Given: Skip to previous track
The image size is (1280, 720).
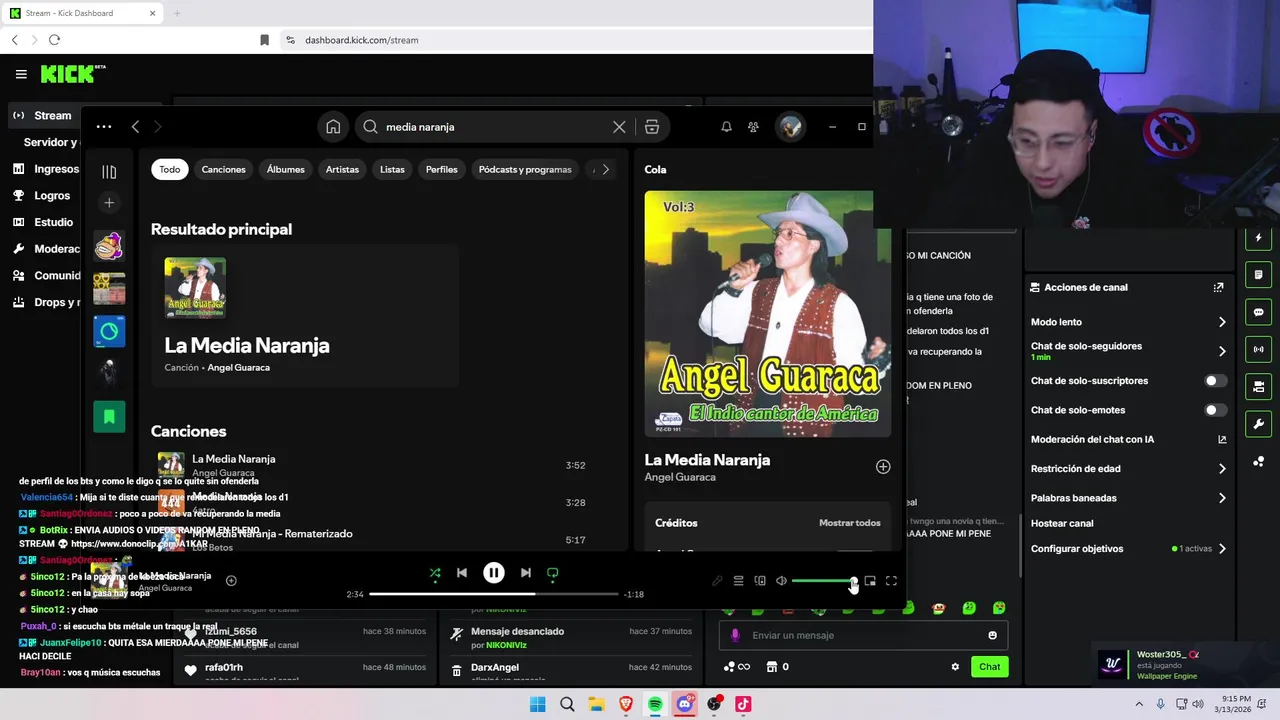Looking at the screenshot, I should click(462, 573).
